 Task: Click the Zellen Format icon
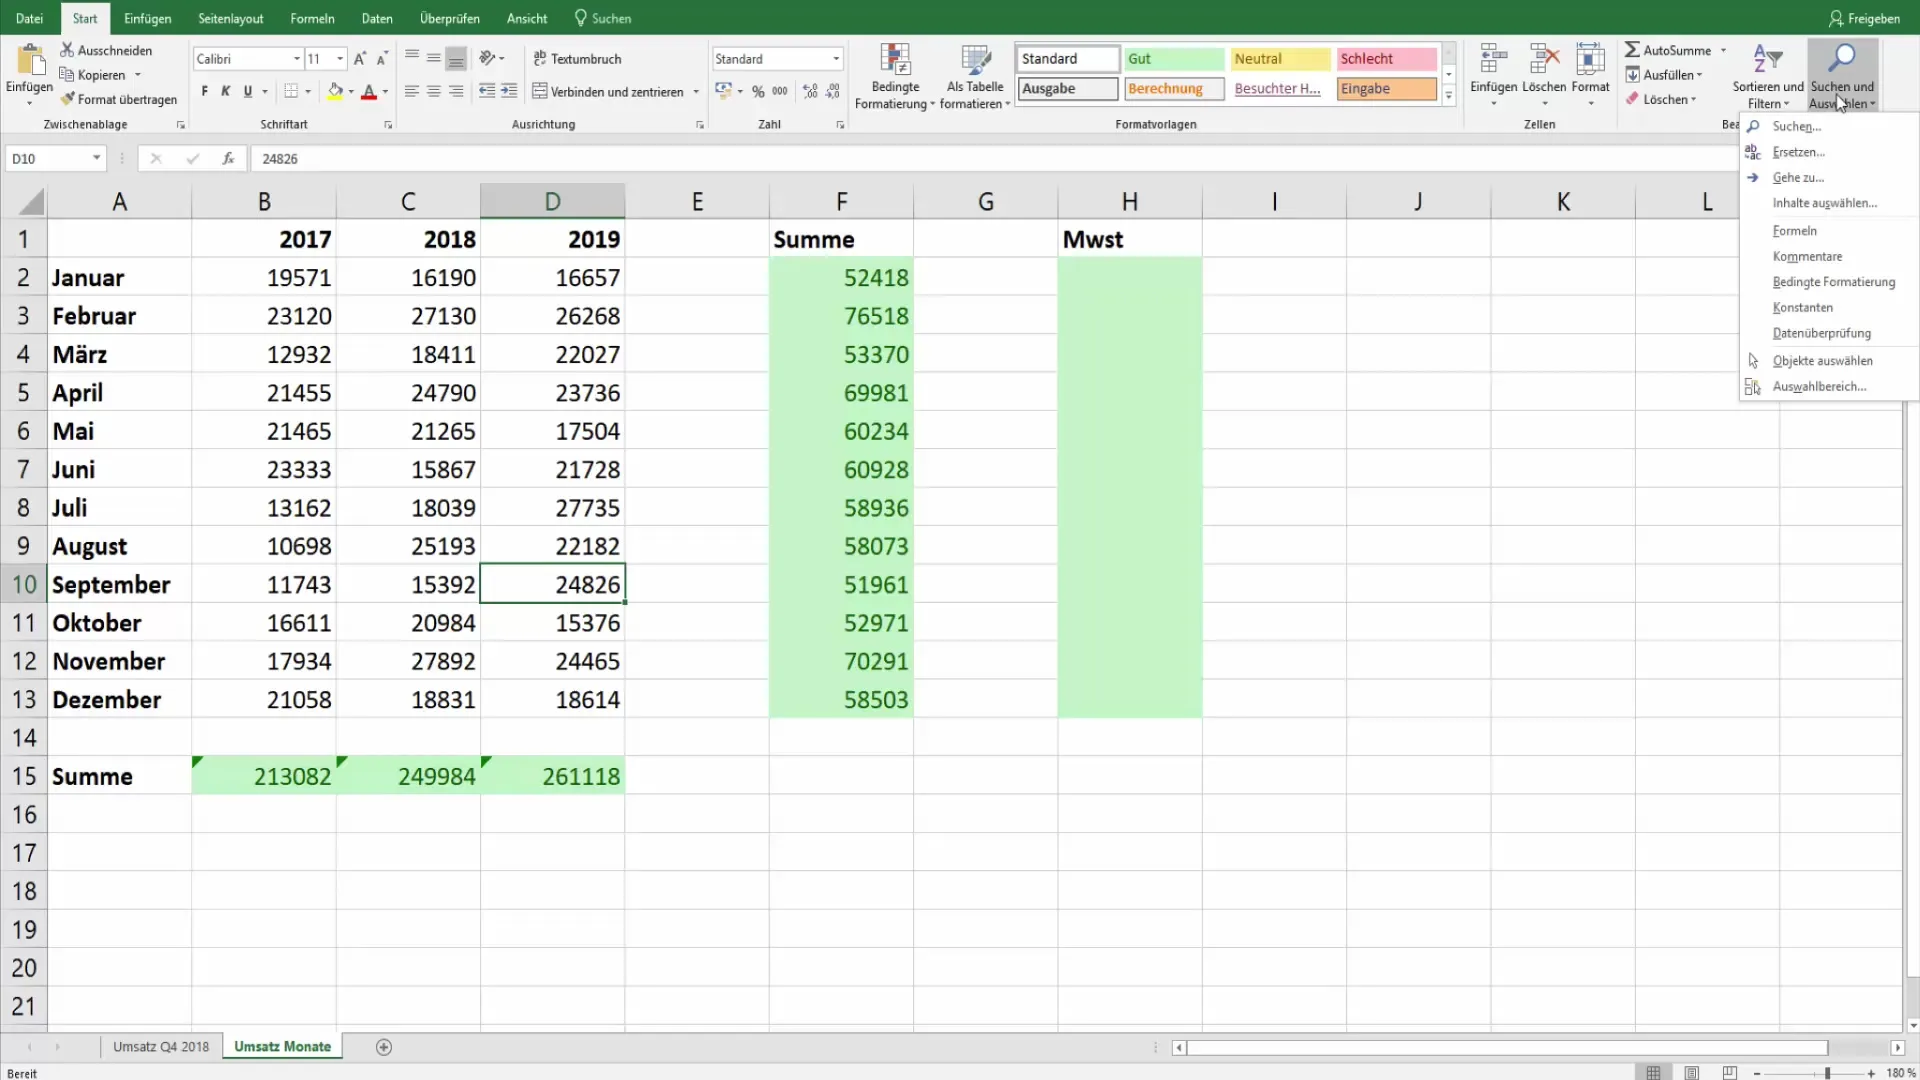[1590, 60]
